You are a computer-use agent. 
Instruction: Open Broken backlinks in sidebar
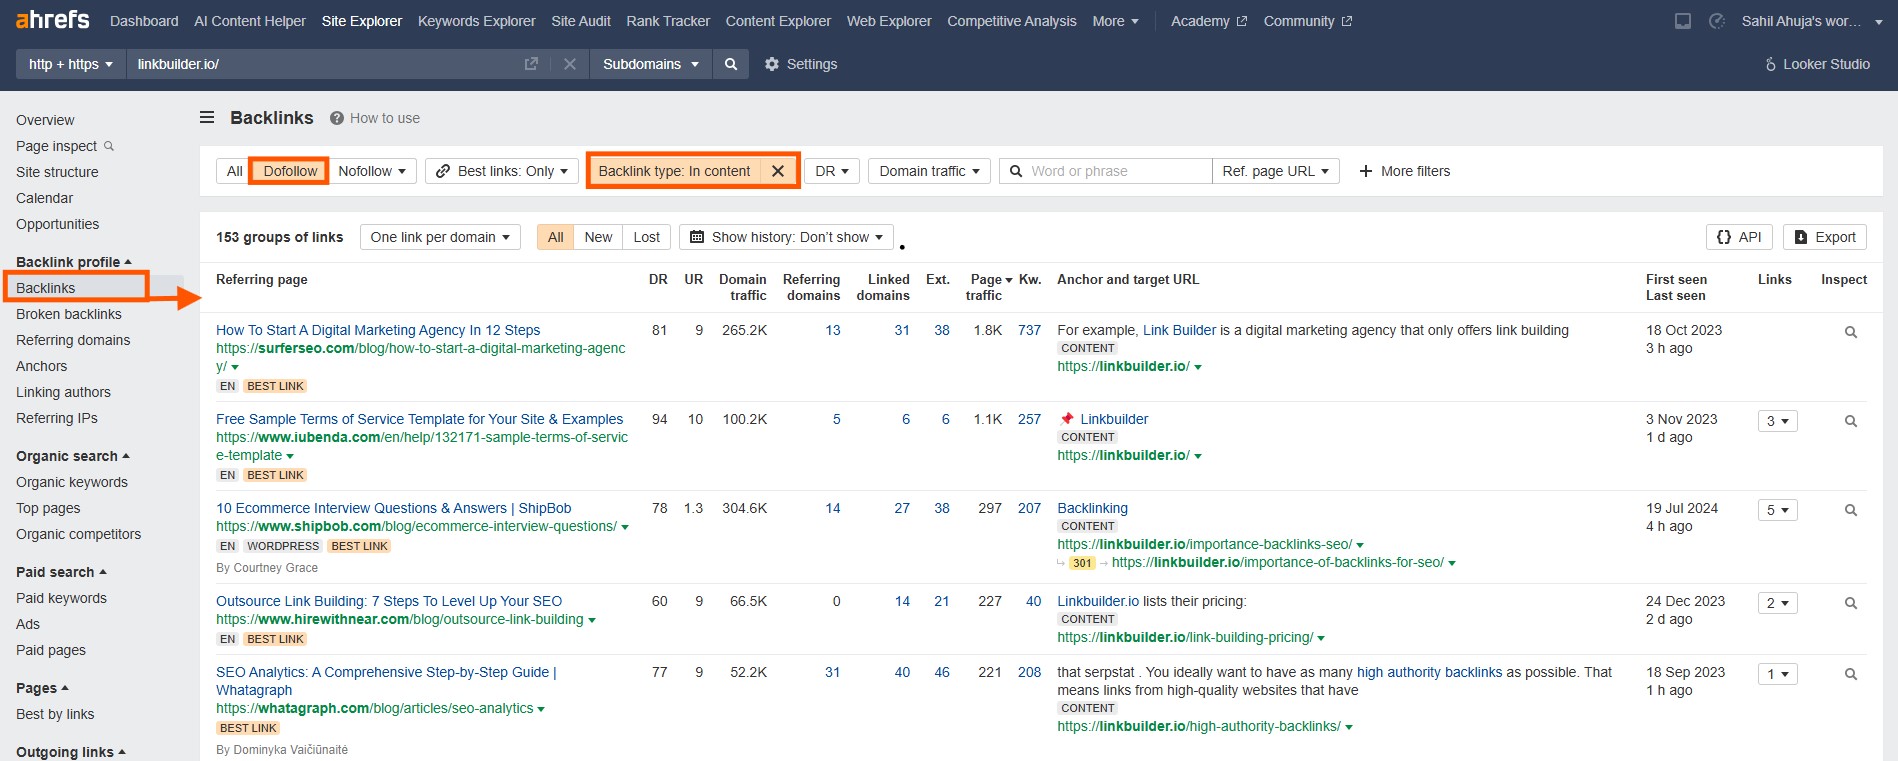click(x=69, y=314)
